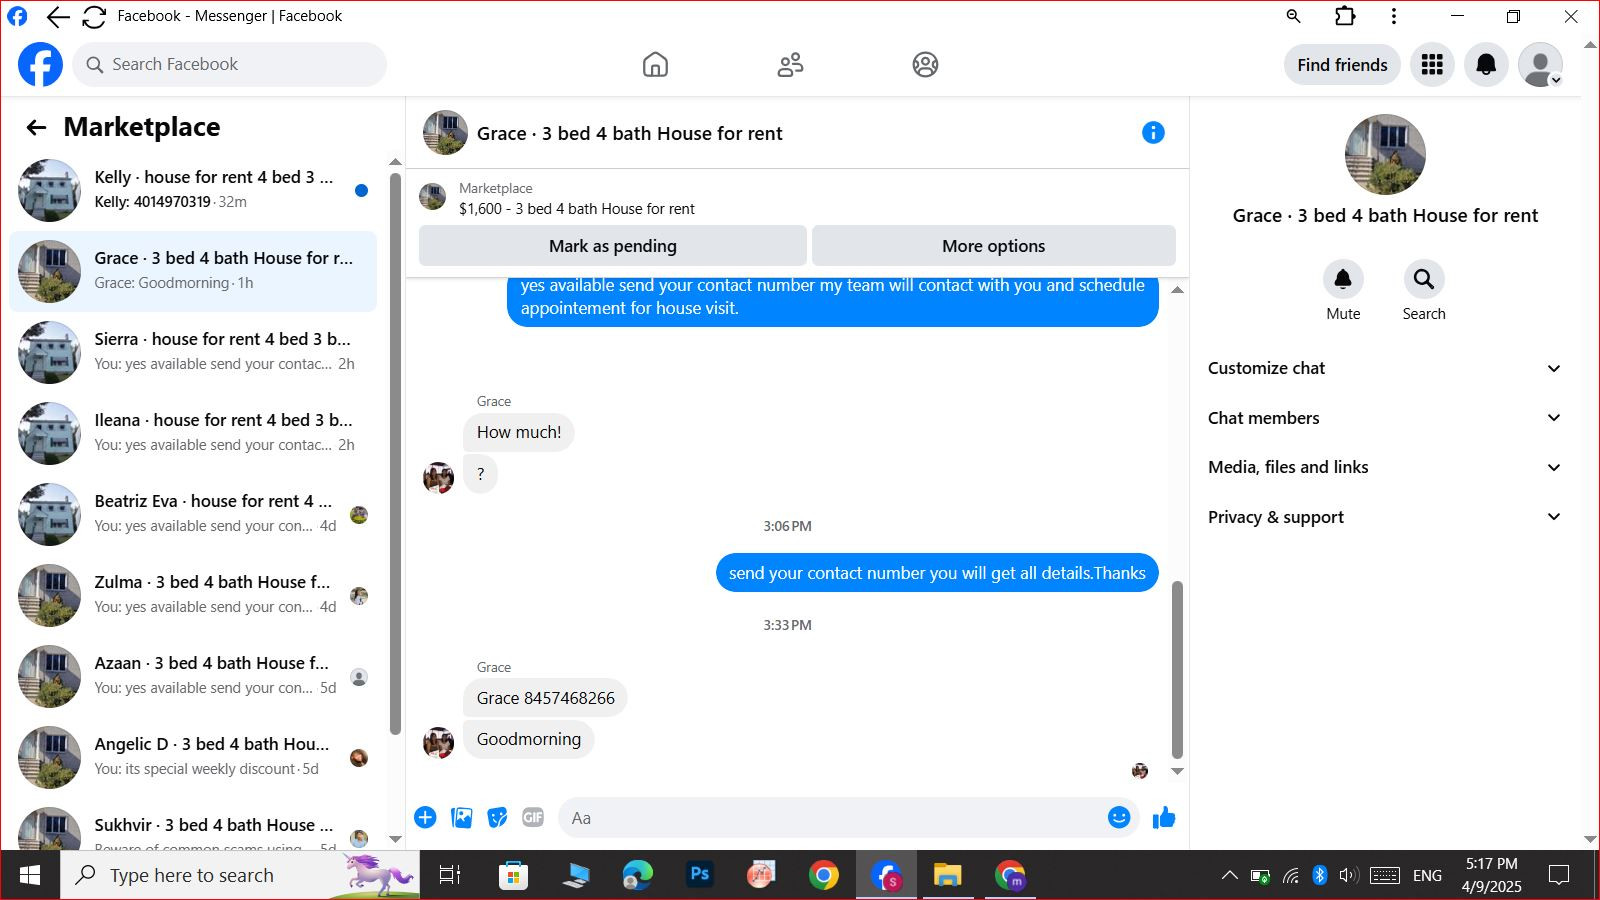Open the Windows Start menu
The height and width of the screenshot is (900, 1600).
tap(30, 875)
